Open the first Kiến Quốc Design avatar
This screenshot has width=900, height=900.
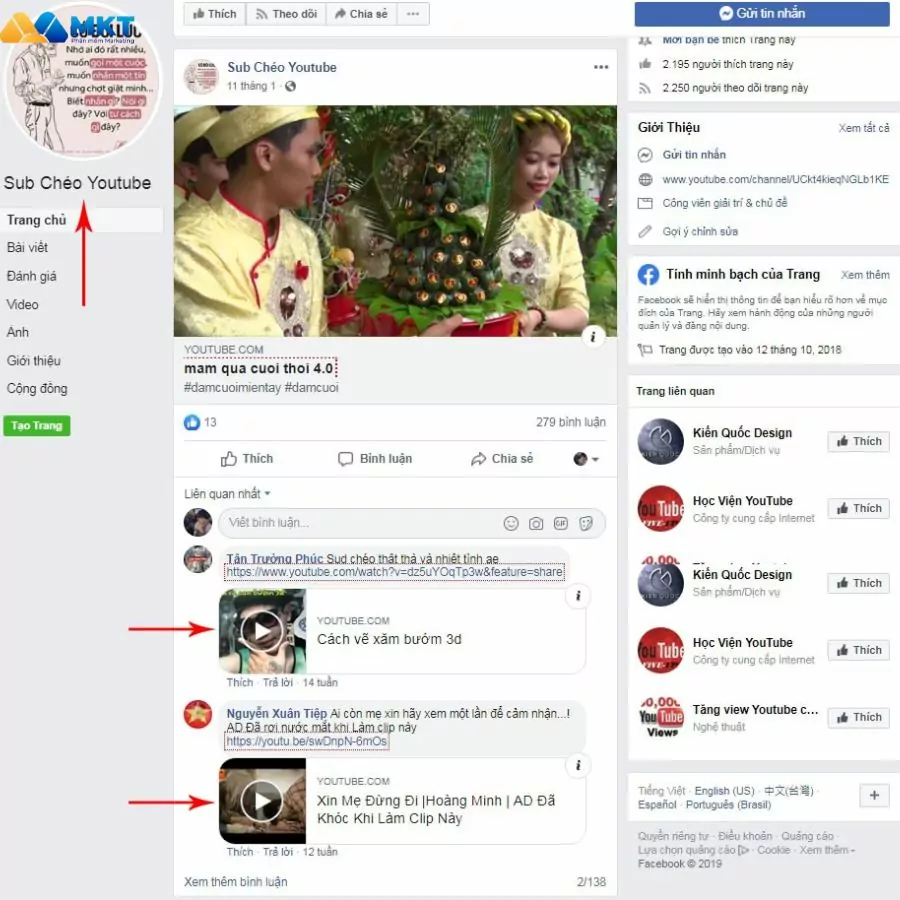point(661,441)
